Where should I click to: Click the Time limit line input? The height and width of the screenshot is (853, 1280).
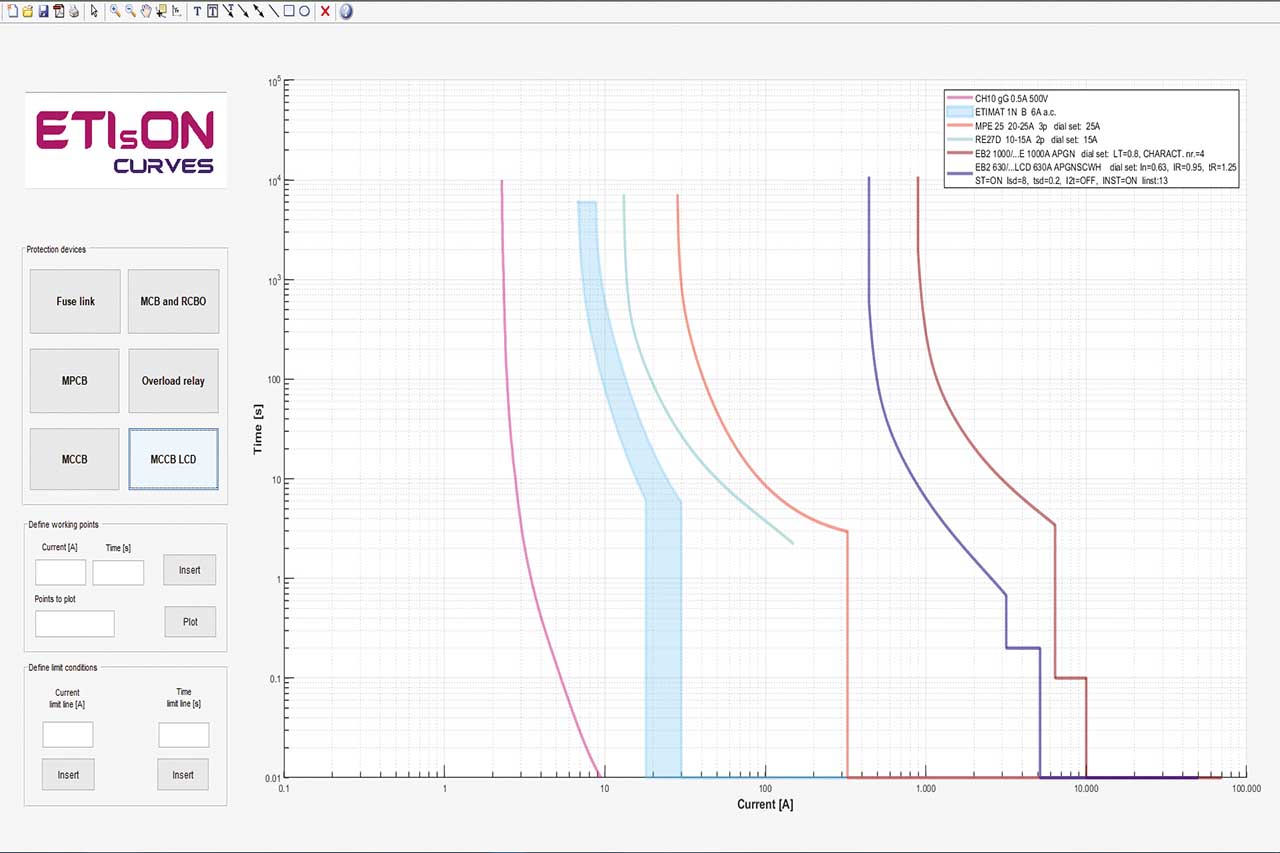[184, 735]
